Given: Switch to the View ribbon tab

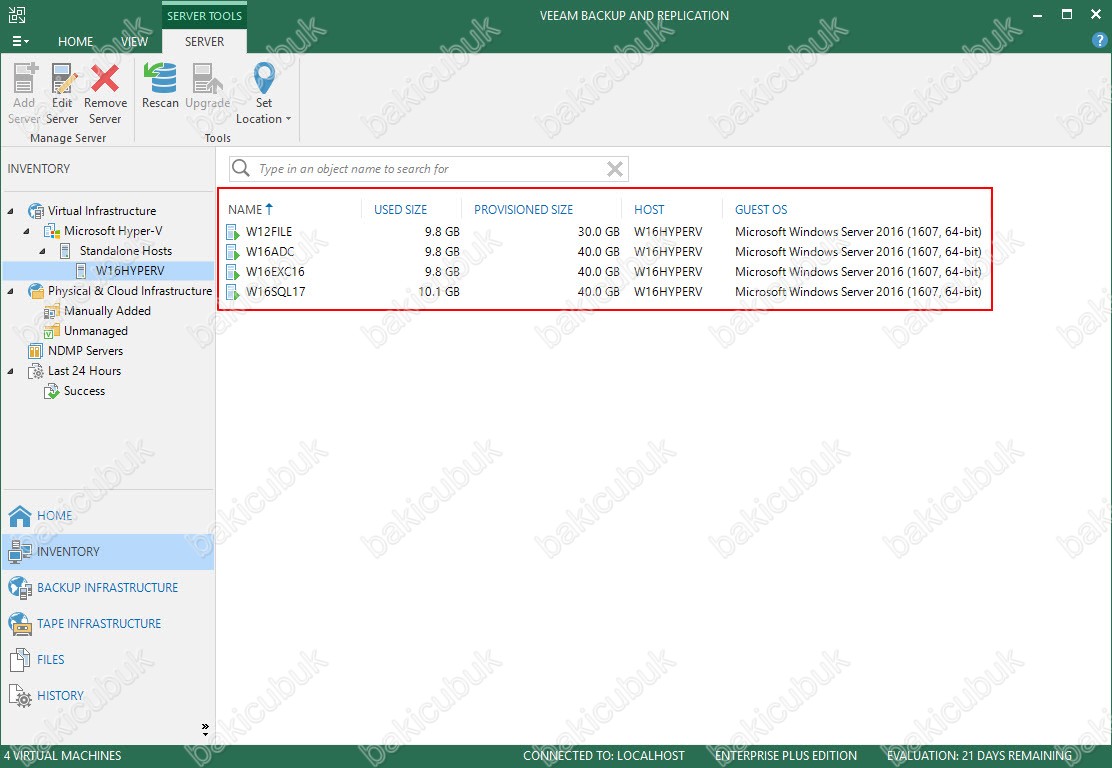Looking at the screenshot, I should point(134,42).
